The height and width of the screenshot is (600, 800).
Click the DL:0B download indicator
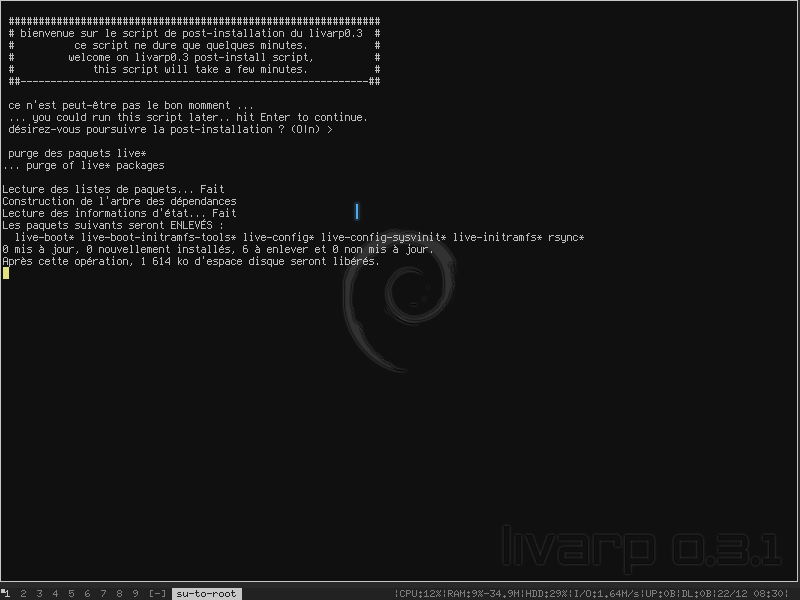coord(697,593)
